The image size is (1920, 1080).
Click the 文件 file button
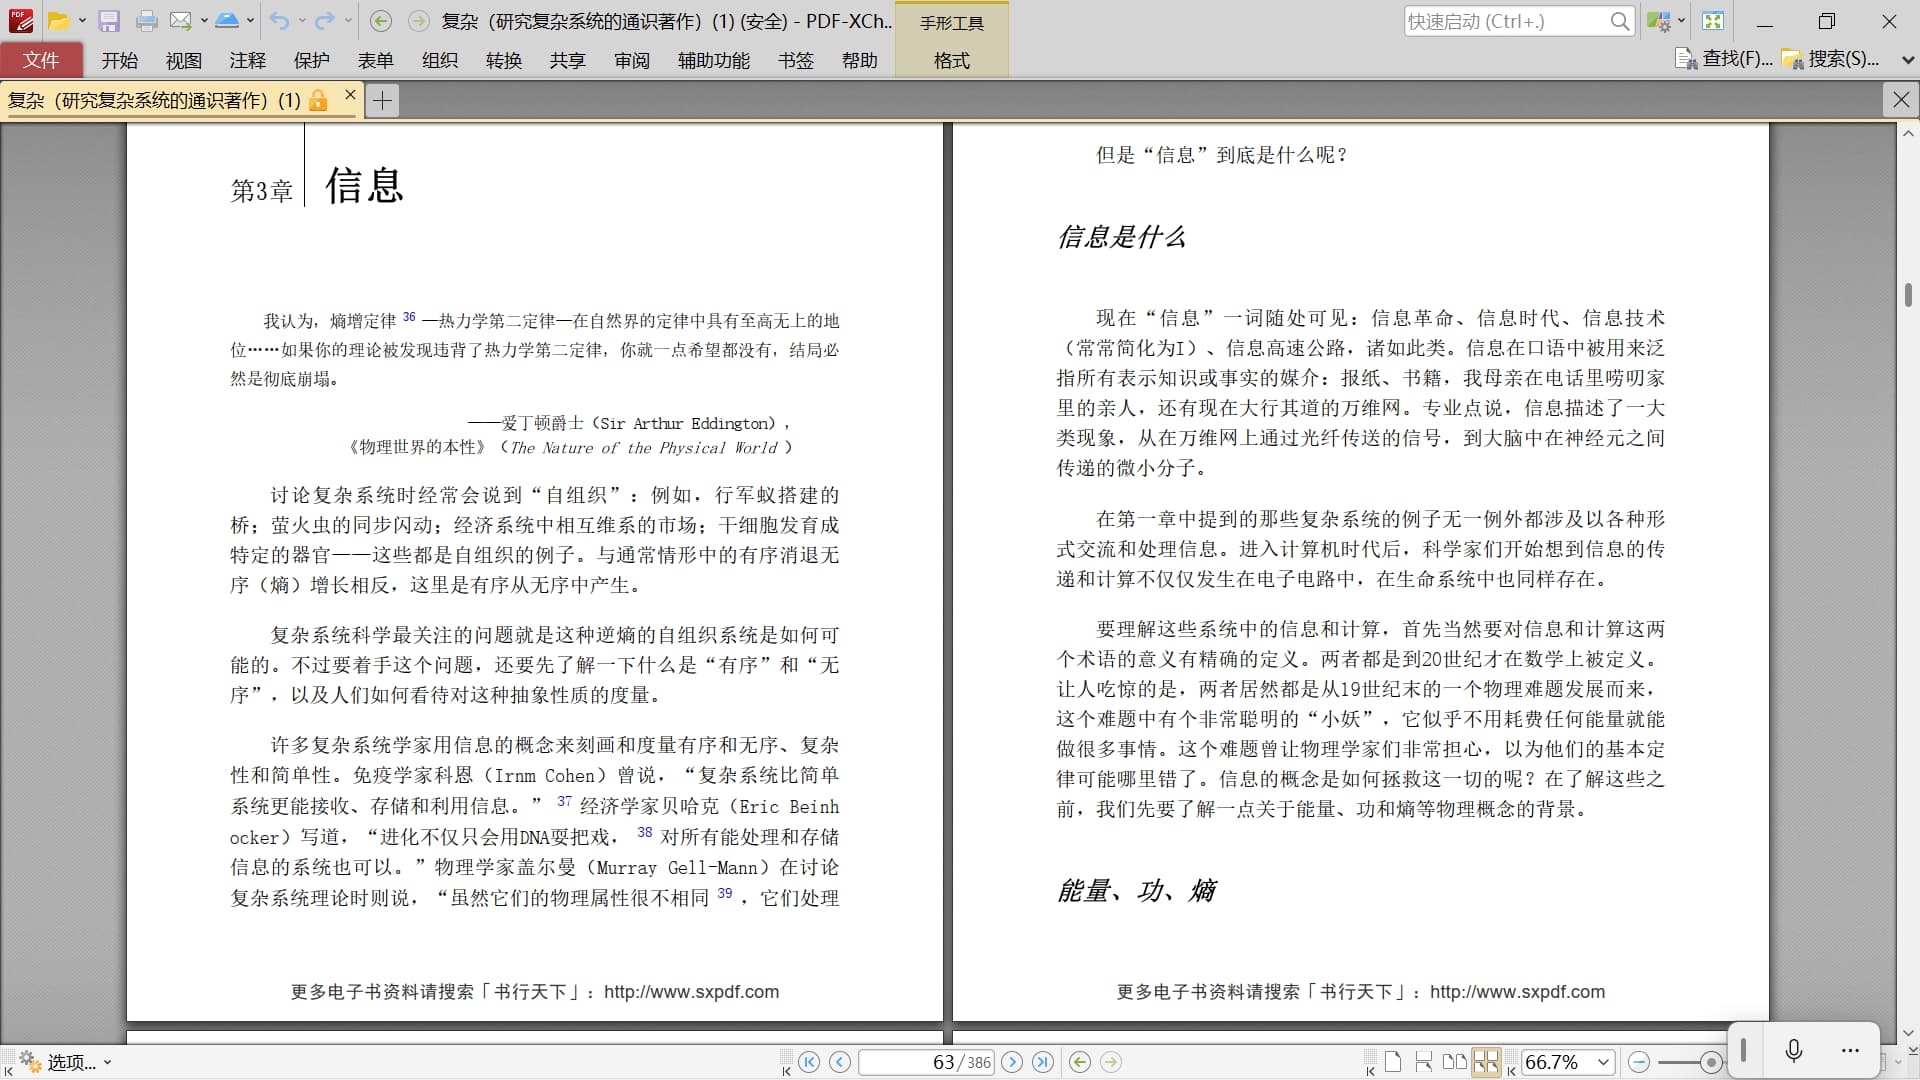(x=41, y=60)
